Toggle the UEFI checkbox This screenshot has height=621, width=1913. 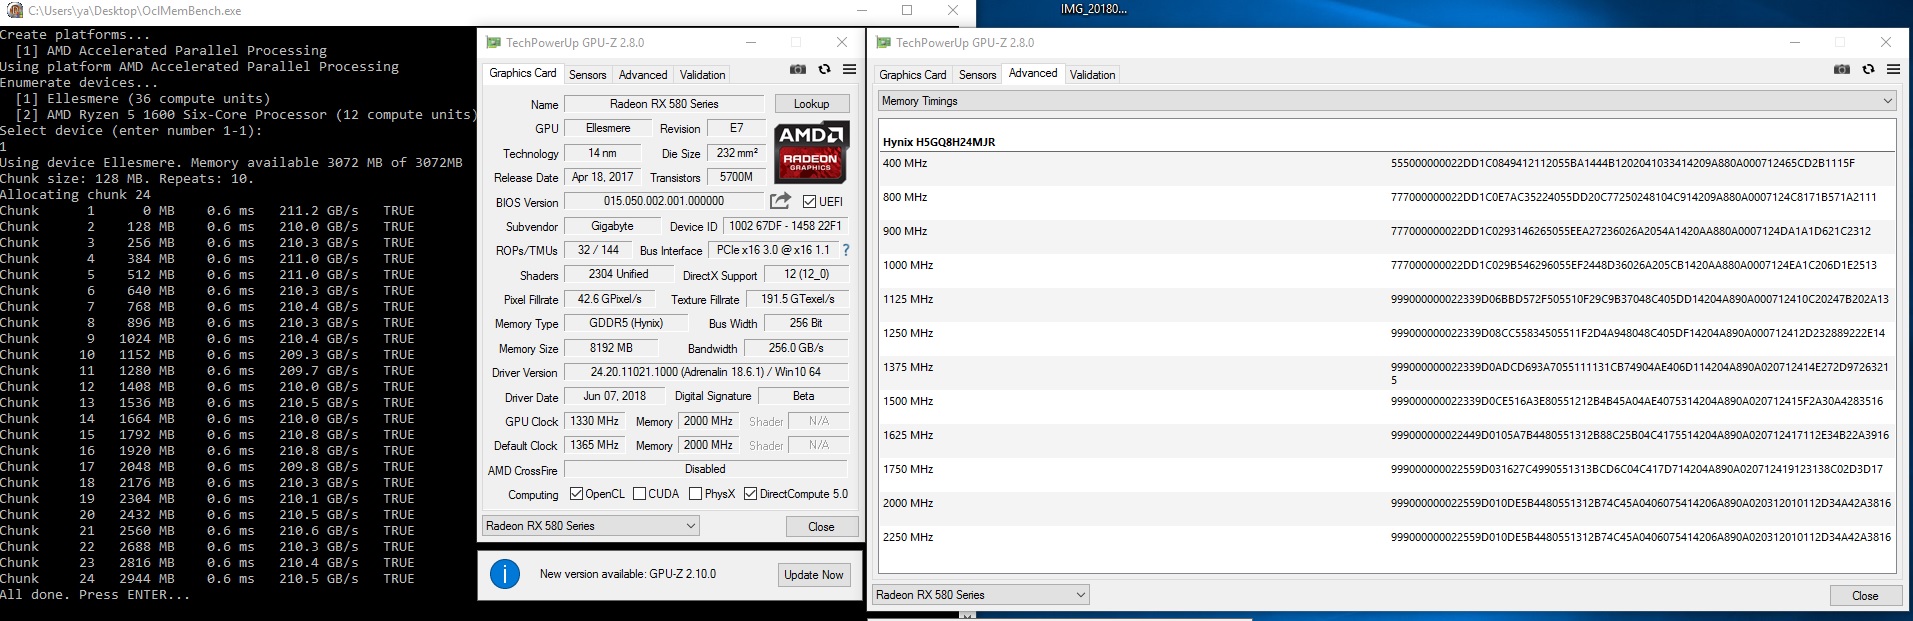tap(810, 202)
